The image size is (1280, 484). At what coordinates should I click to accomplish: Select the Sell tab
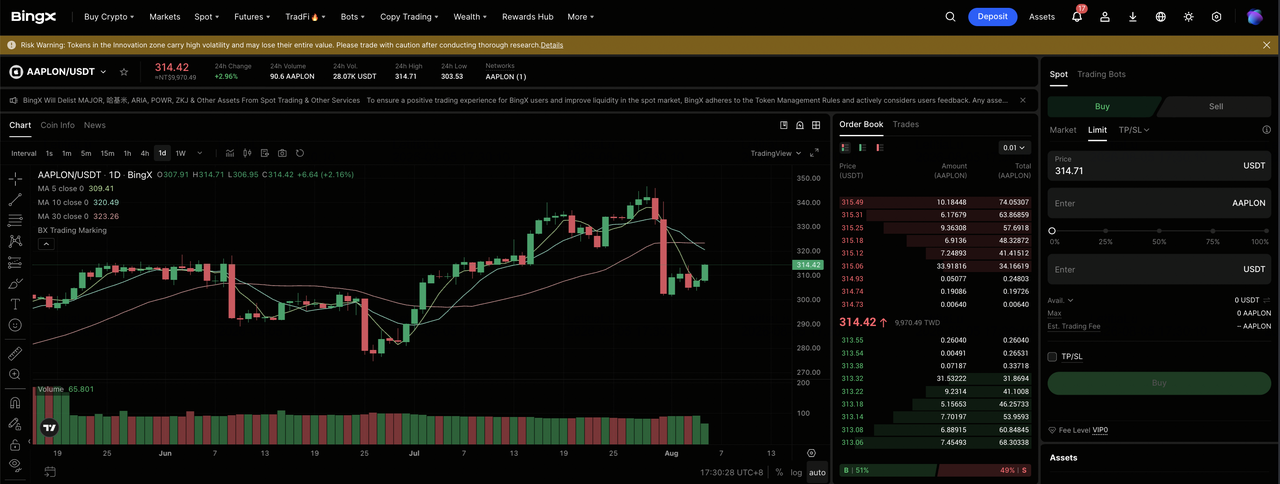click(1216, 106)
